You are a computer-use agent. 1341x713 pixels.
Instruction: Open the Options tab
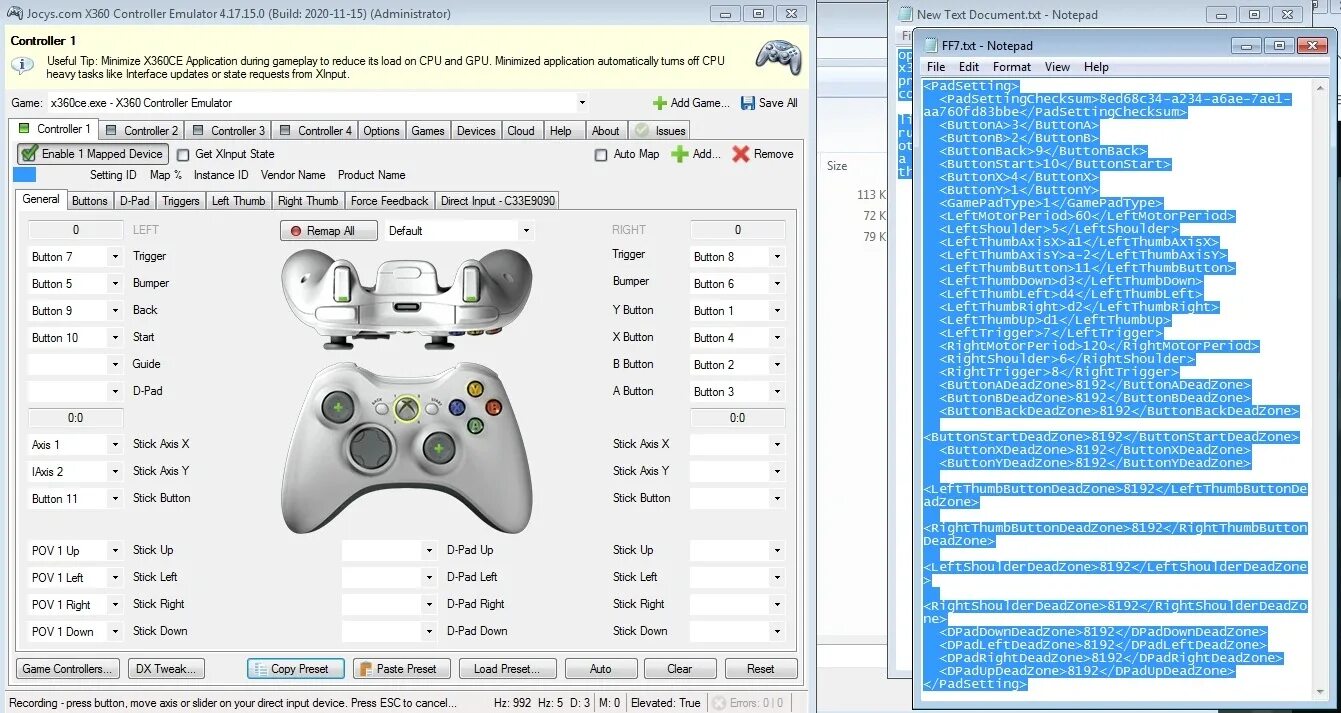click(x=381, y=131)
